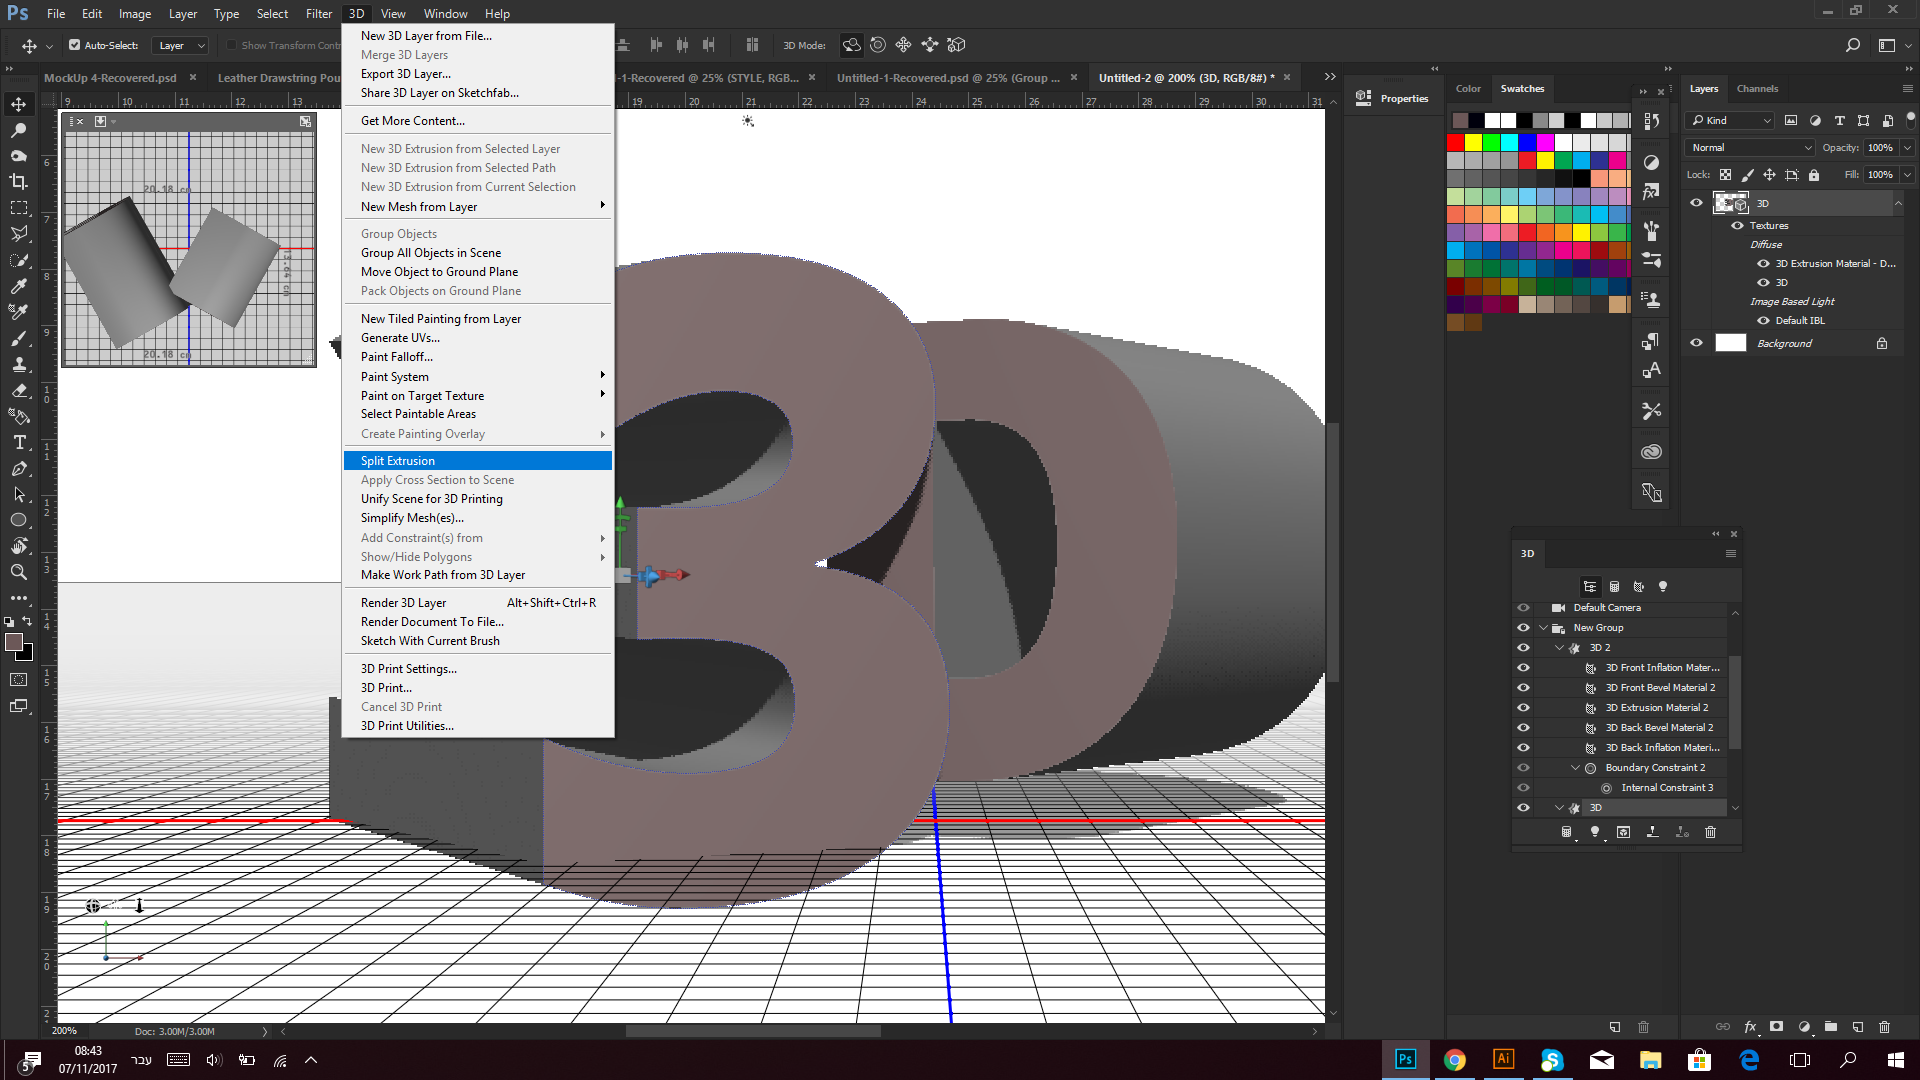Toggle Quick Mask mode icon
The width and height of the screenshot is (1920, 1080).
point(19,680)
